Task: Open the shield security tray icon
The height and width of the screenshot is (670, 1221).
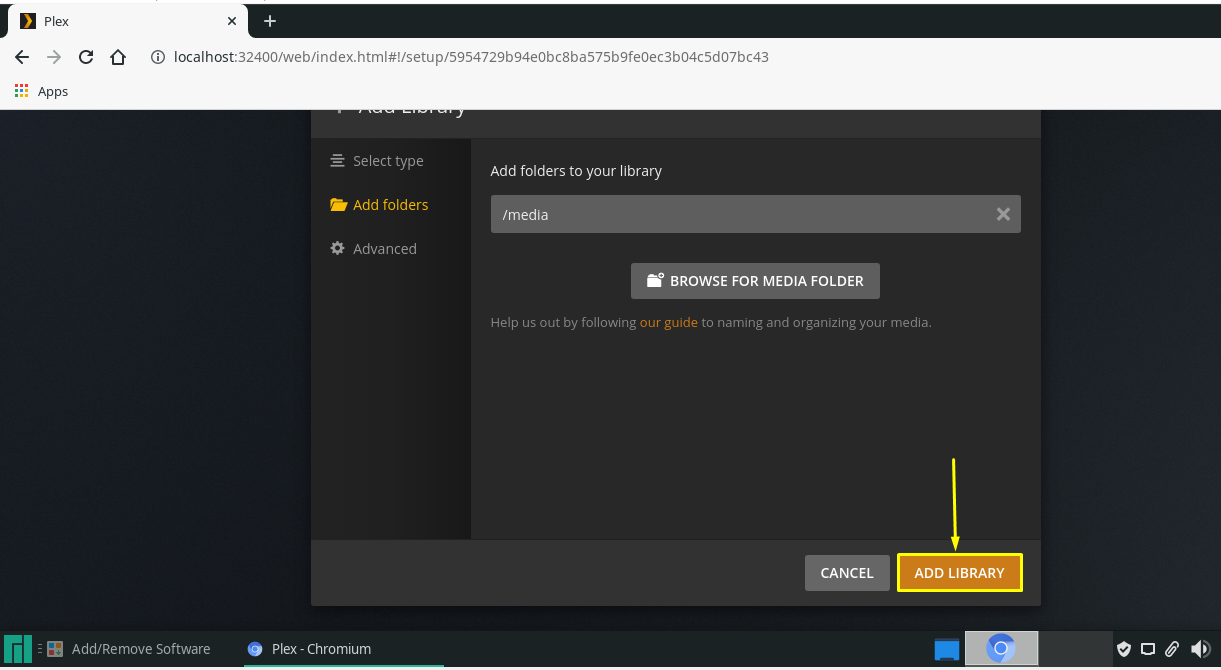Action: tap(1124, 649)
